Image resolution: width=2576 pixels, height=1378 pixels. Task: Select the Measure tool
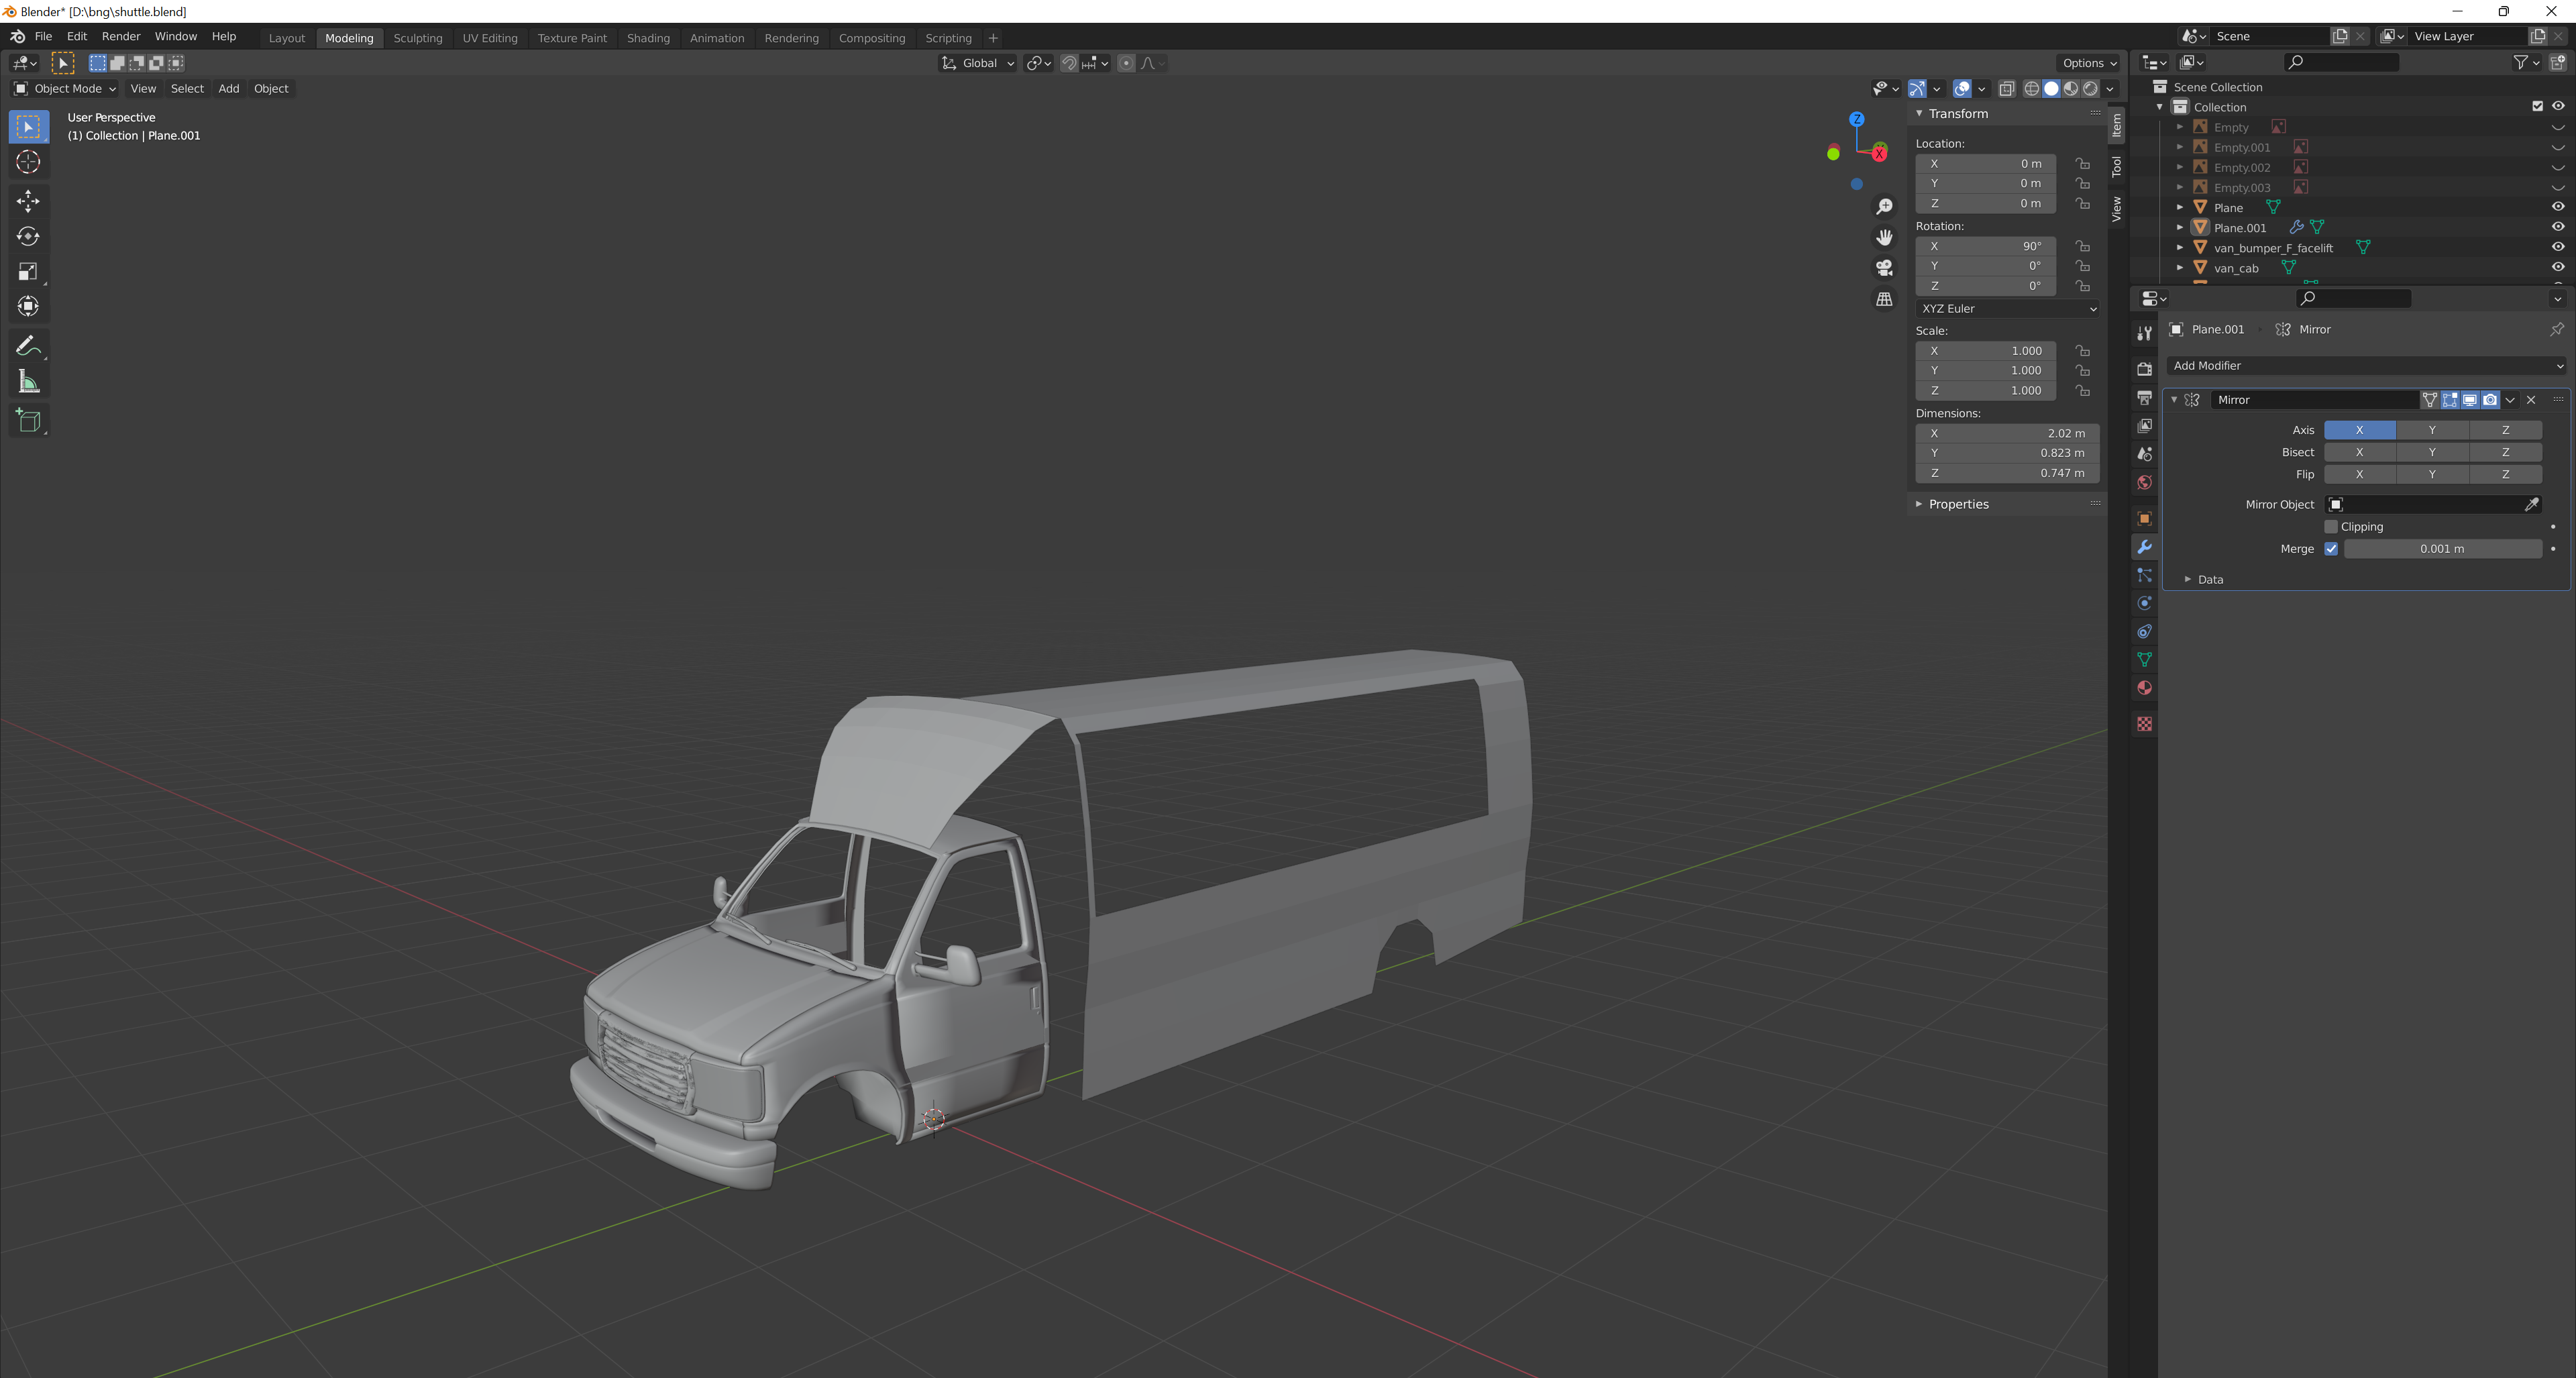(x=28, y=382)
